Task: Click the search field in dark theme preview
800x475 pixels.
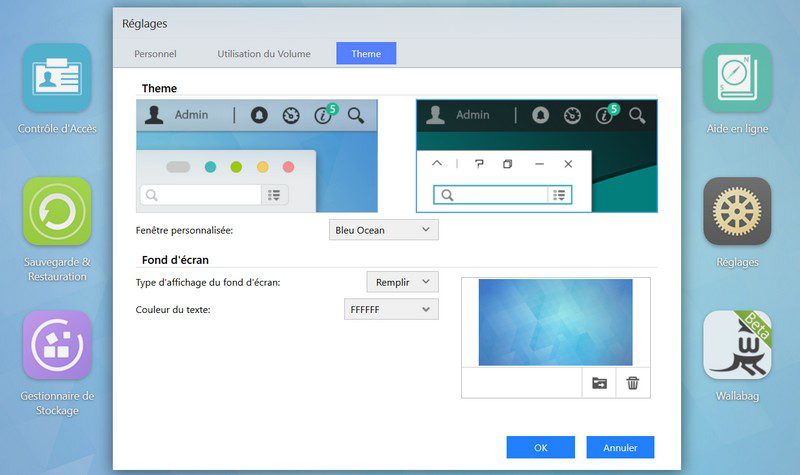Action: (x=491, y=195)
